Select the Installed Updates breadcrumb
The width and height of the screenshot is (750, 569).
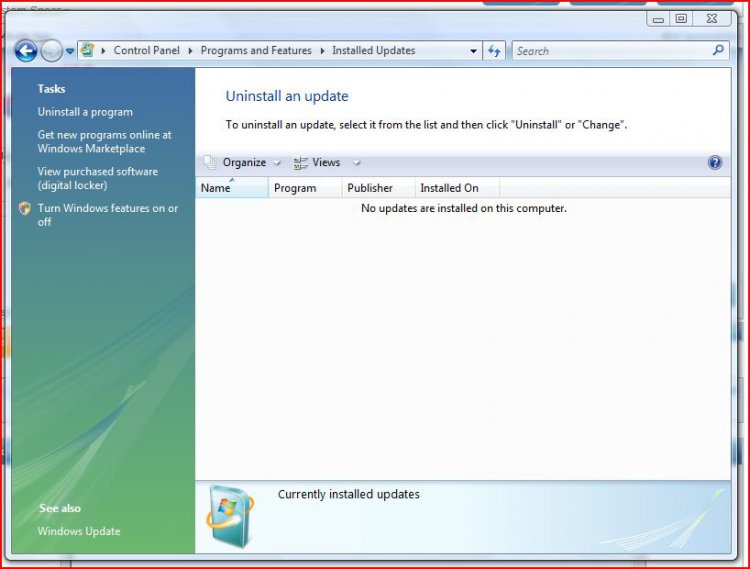pos(374,51)
